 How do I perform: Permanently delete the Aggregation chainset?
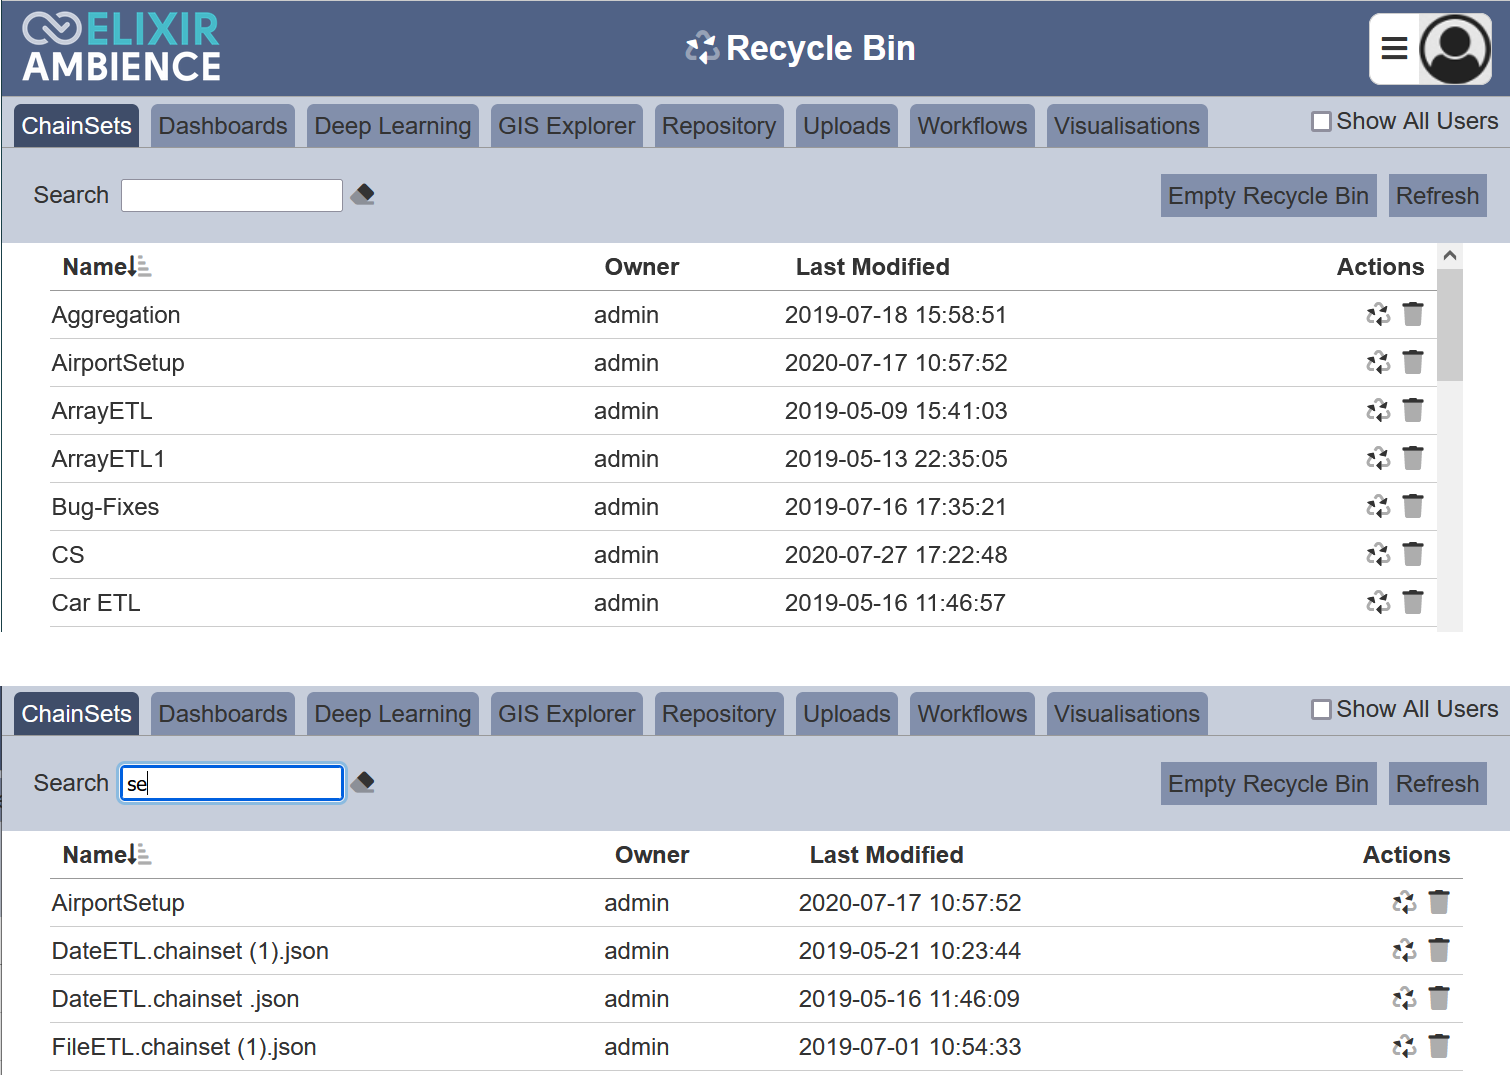click(x=1413, y=314)
